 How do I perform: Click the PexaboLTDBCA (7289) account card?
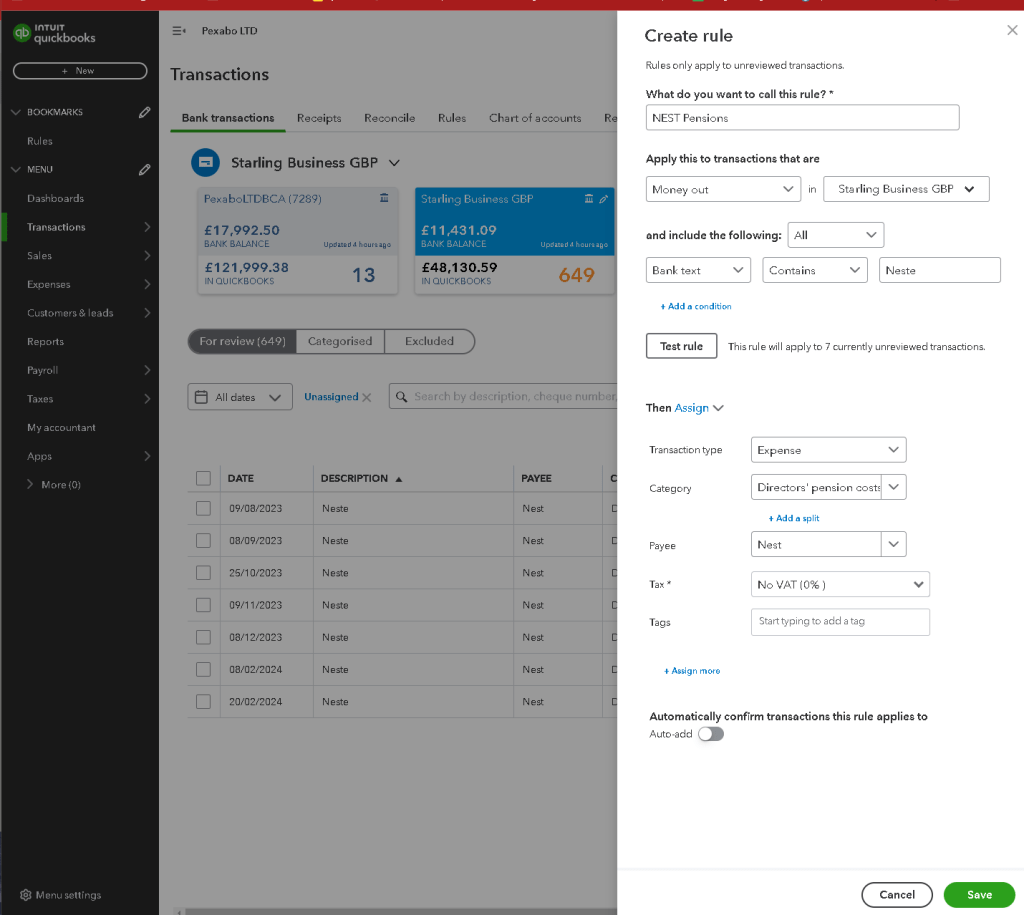tap(297, 241)
